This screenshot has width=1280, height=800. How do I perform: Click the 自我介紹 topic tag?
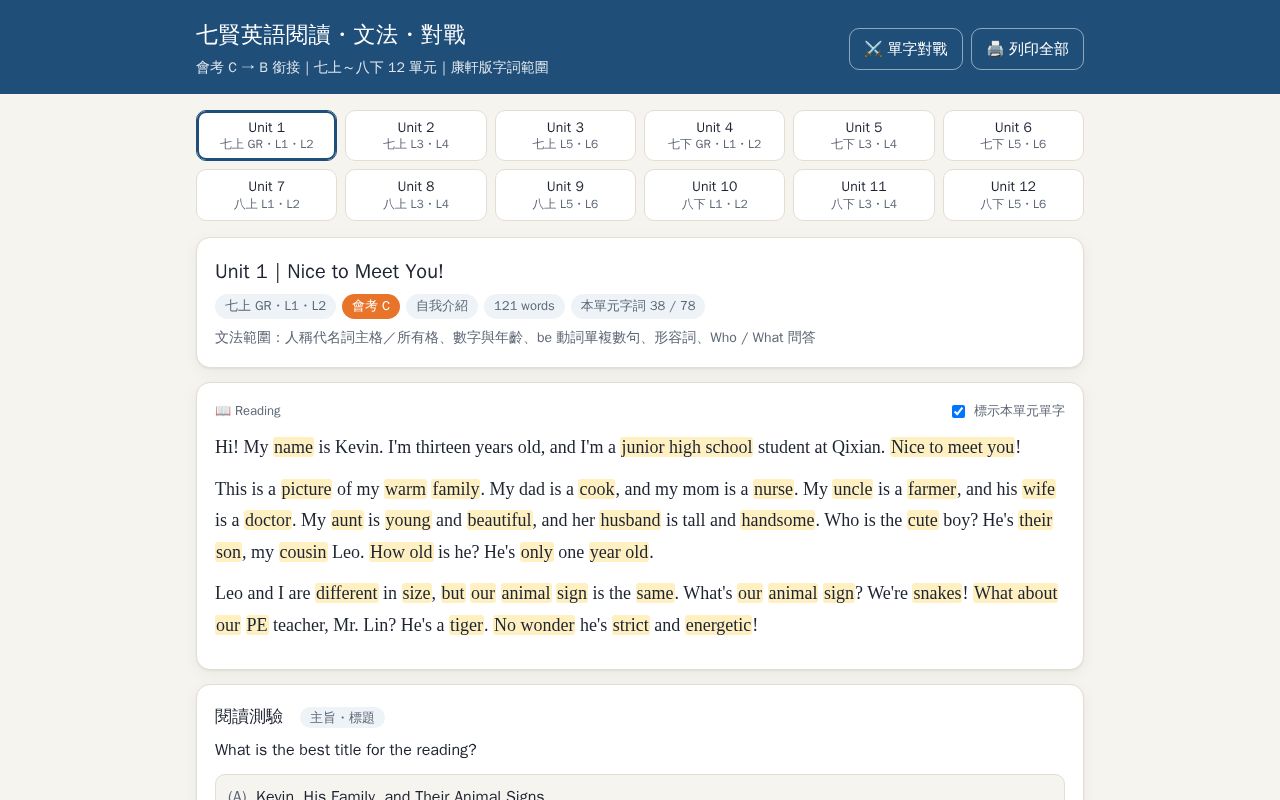(x=442, y=306)
